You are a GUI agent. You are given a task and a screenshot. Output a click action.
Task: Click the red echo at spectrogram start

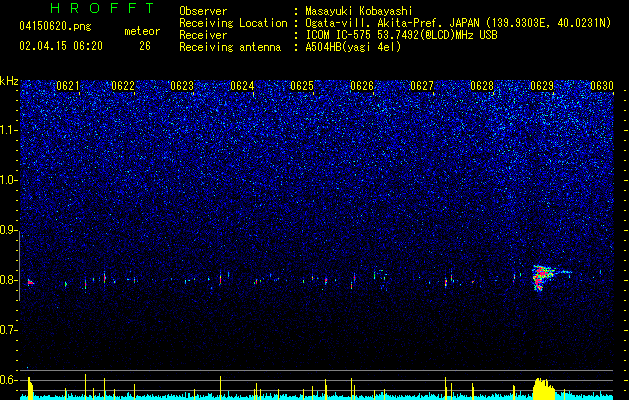(x=30, y=282)
